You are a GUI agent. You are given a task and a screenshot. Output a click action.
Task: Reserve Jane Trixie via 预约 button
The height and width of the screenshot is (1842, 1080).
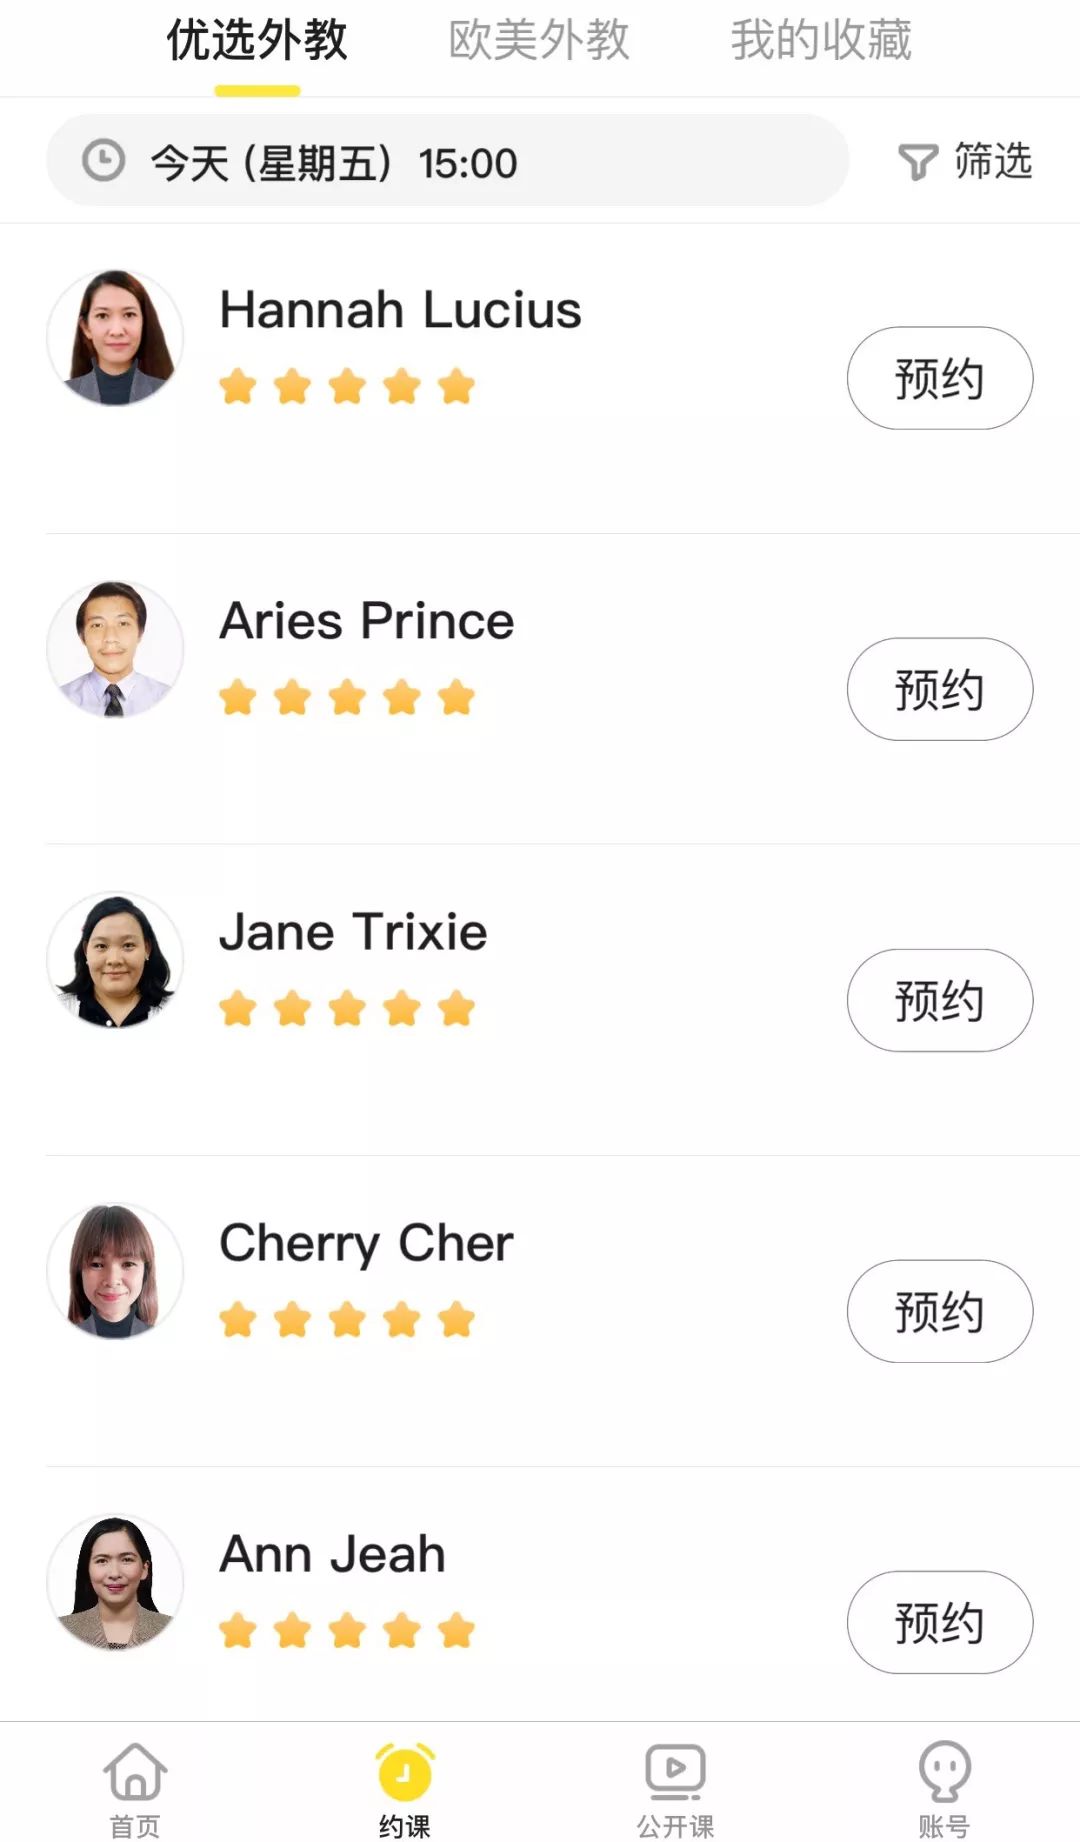tap(939, 1000)
